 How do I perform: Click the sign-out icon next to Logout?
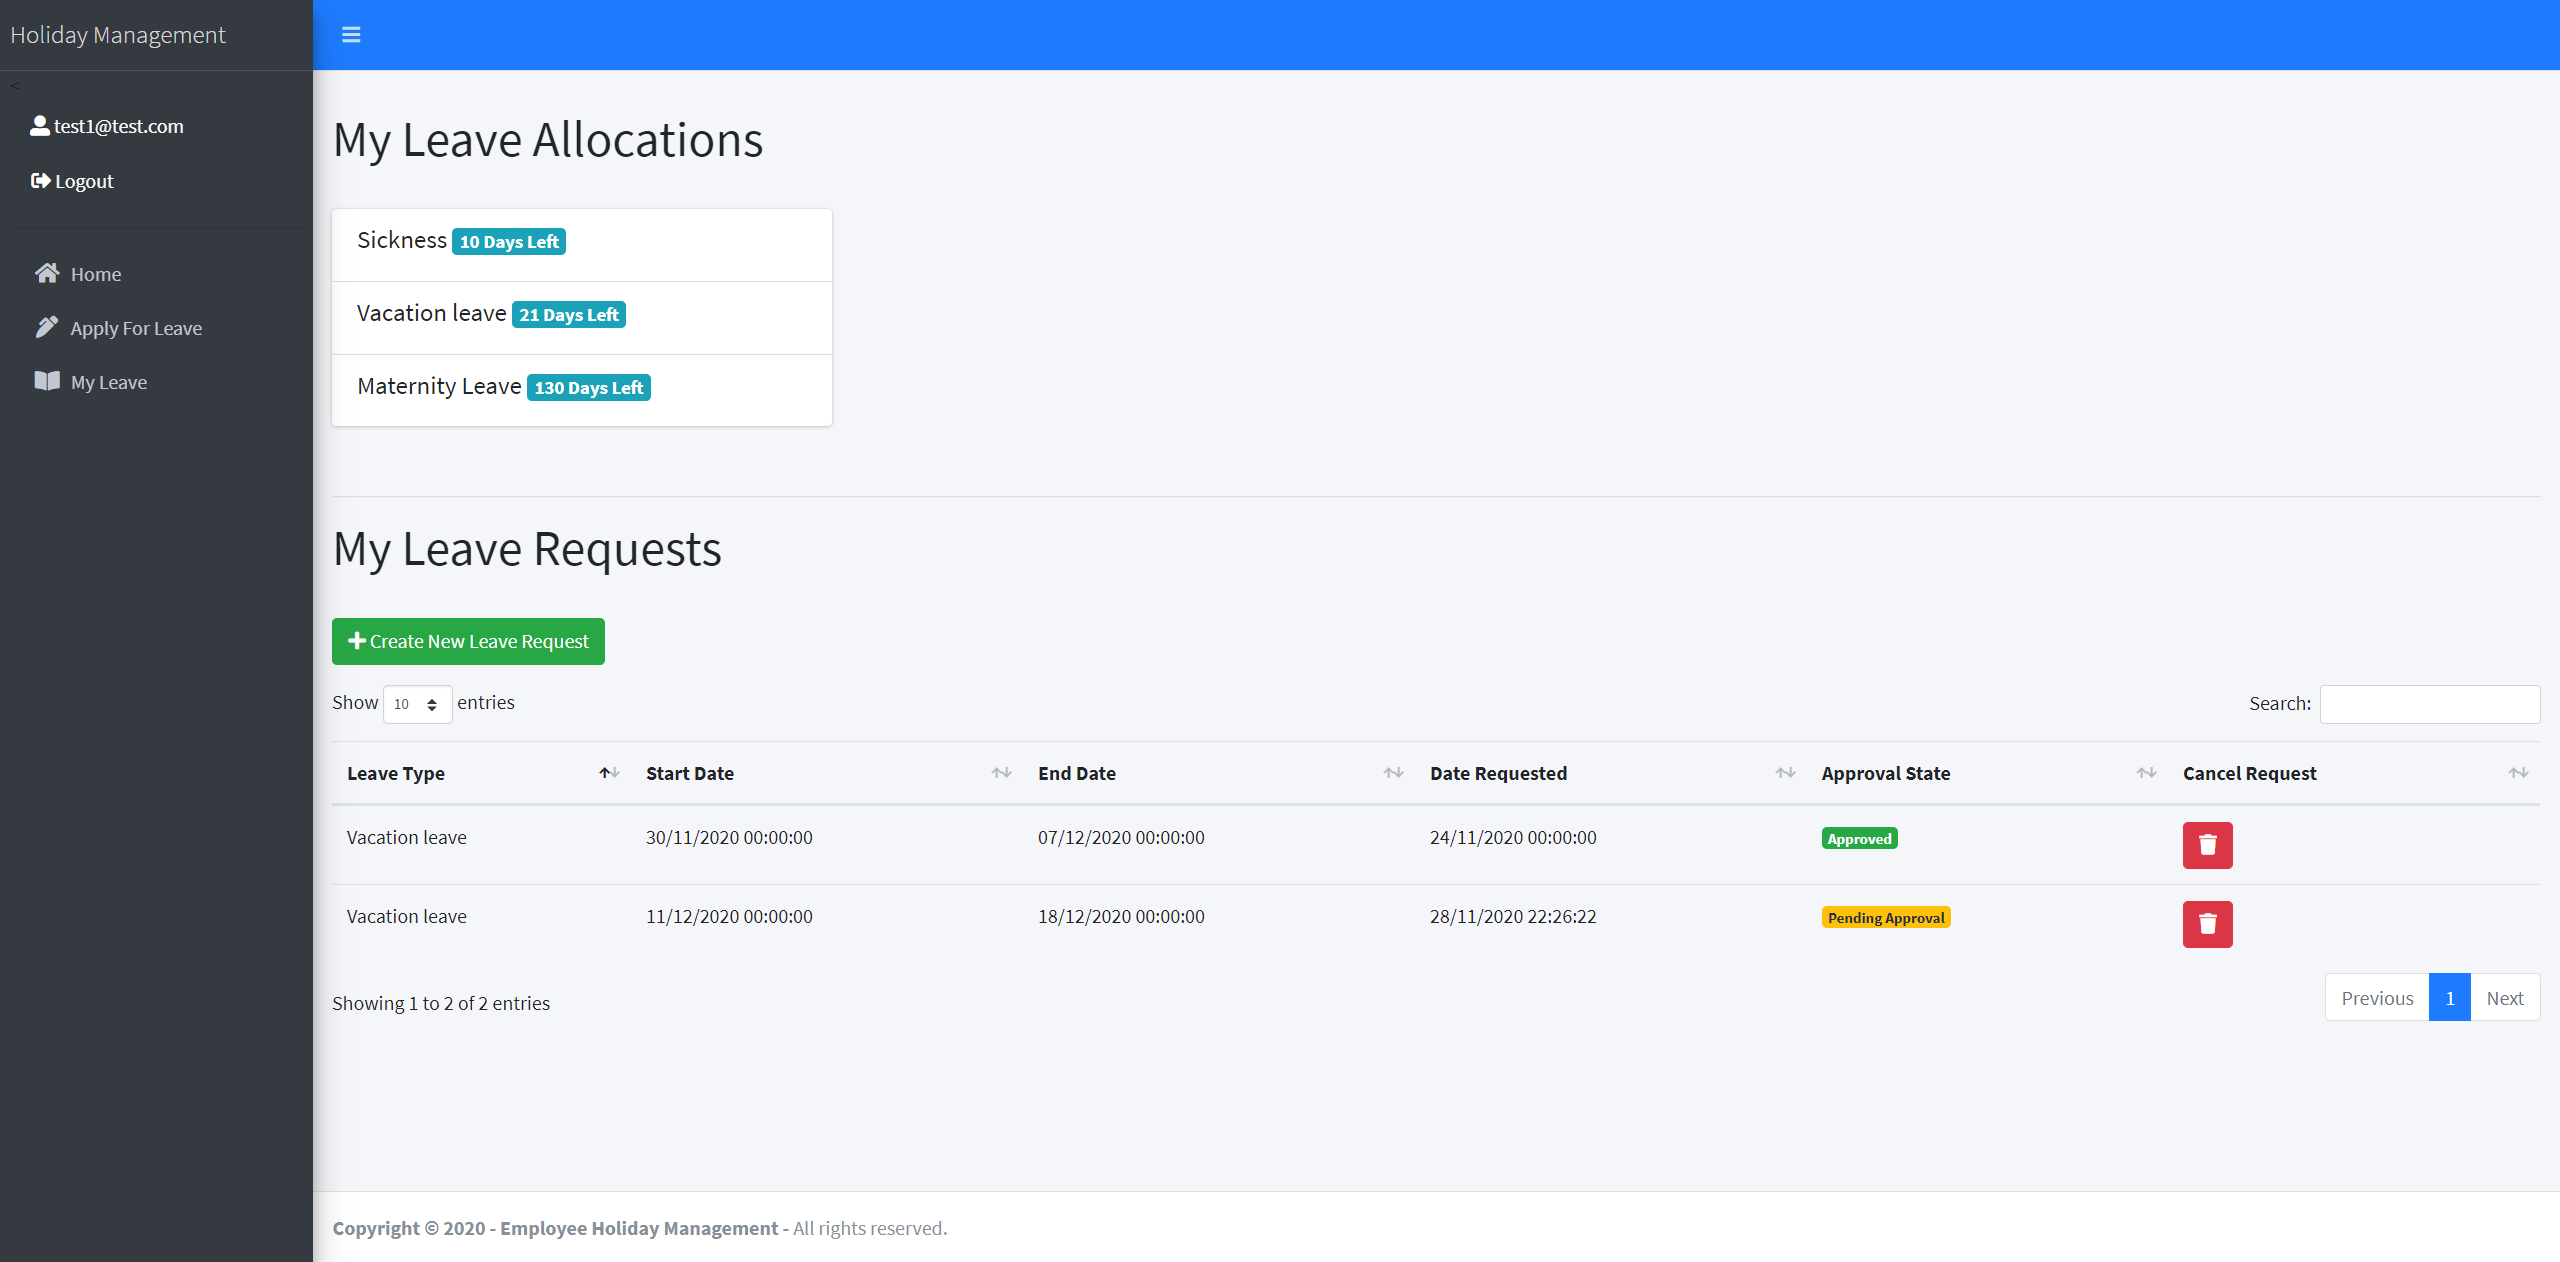(x=40, y=180)
